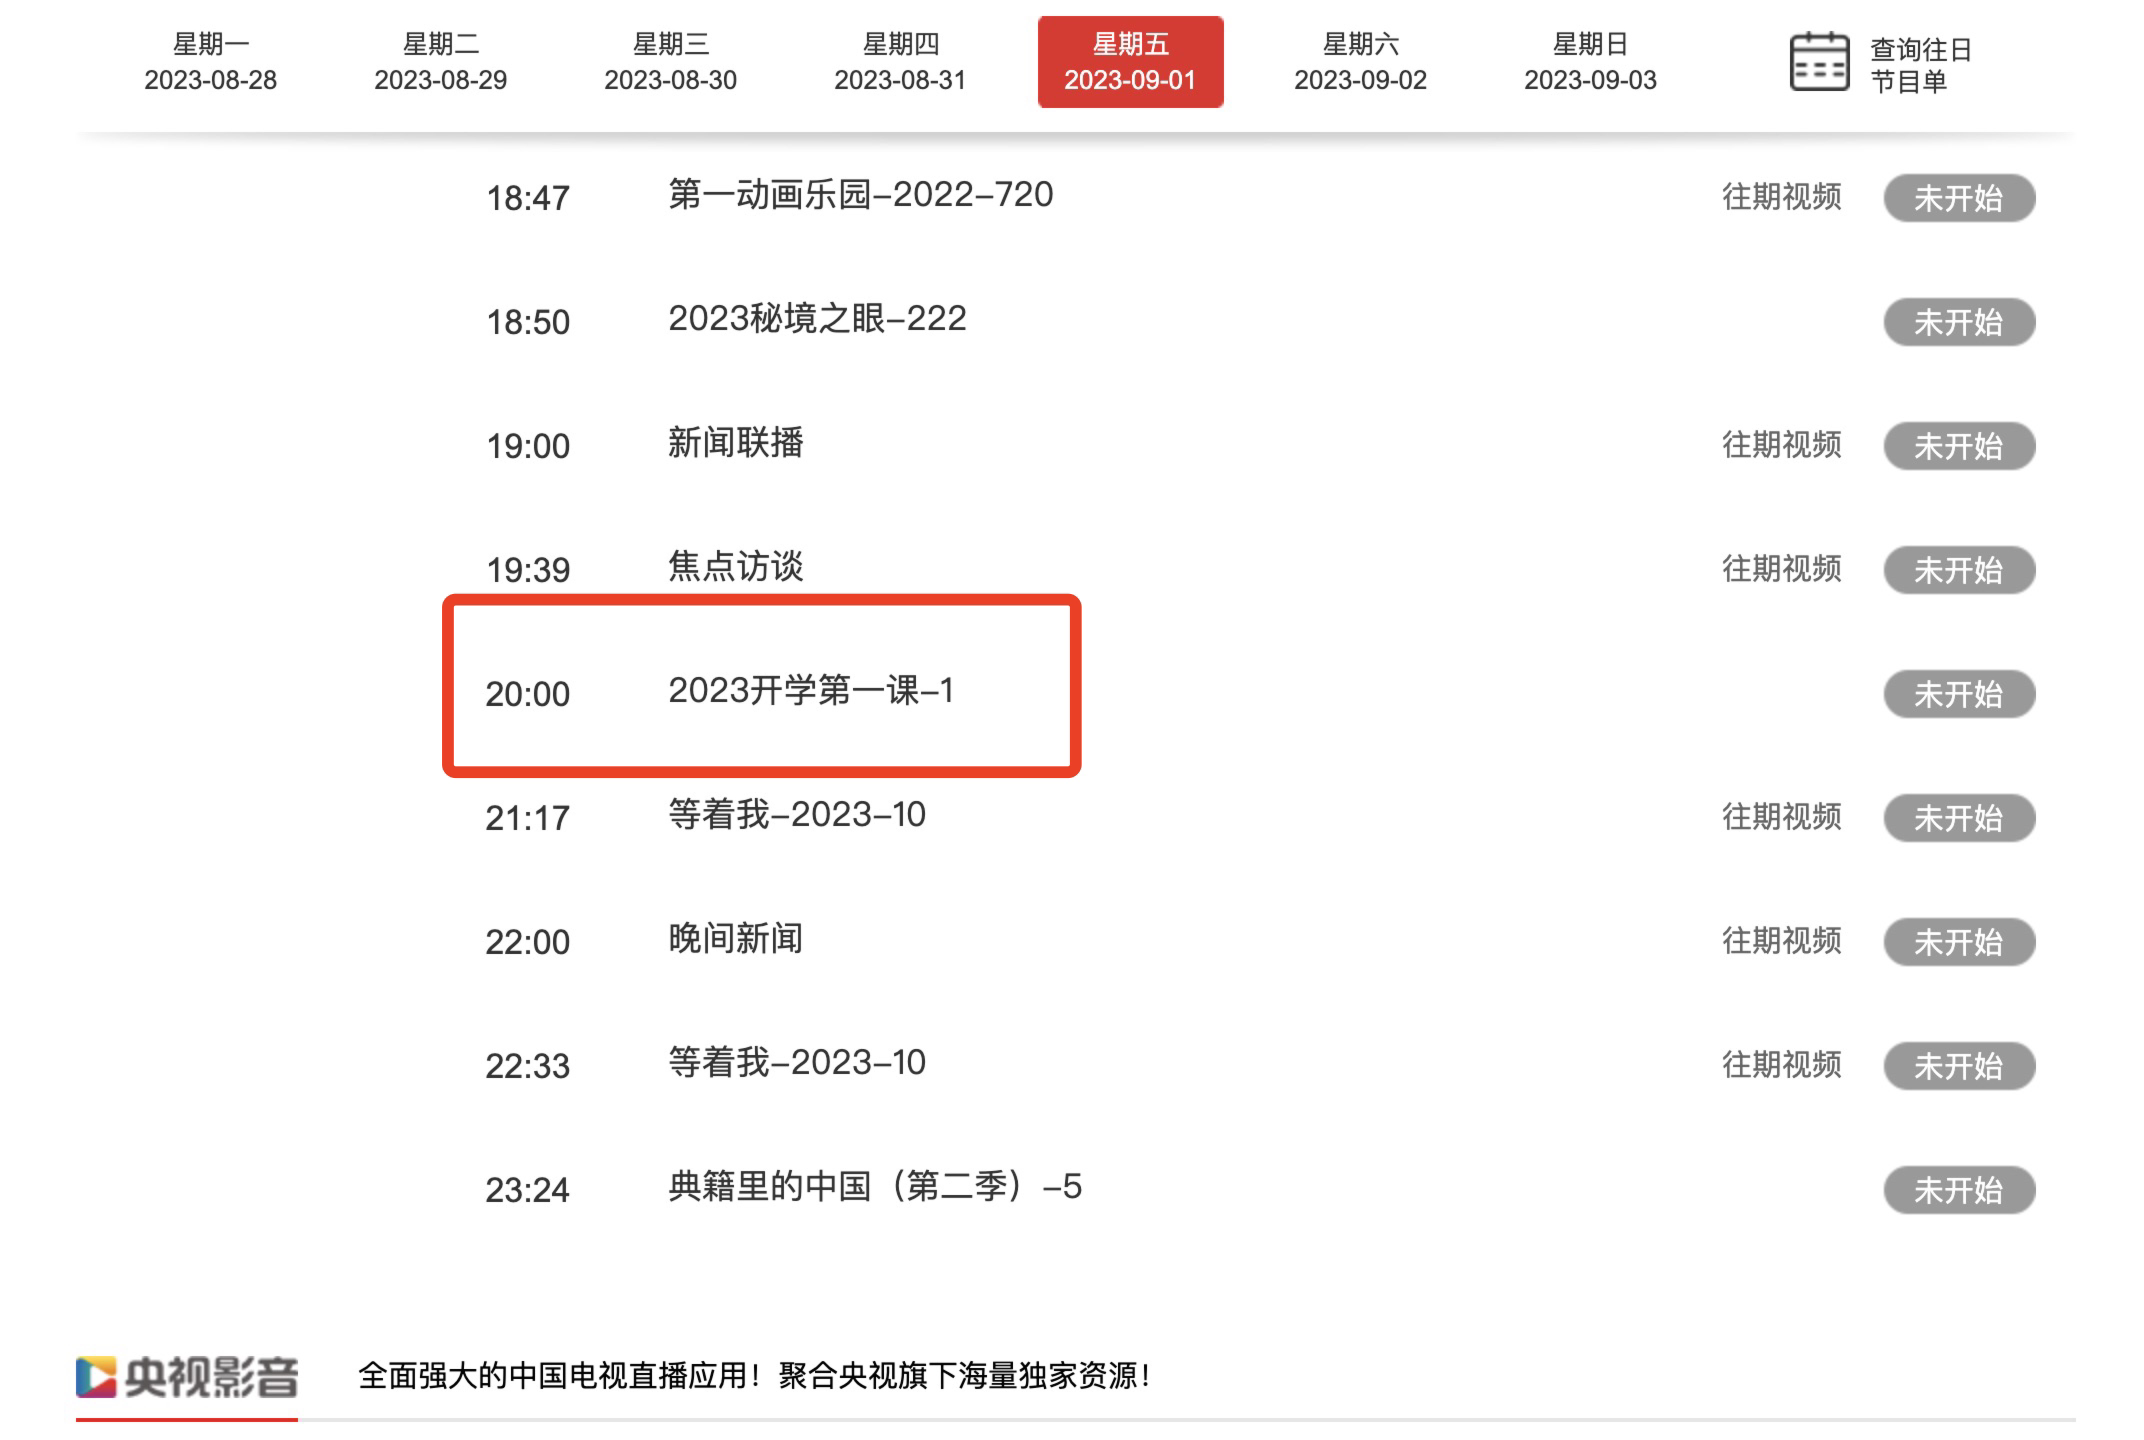Select the 星期一 2023-08-28 tab
This screenshot has height=1440, width=2144.
click(x=210, y=62)
